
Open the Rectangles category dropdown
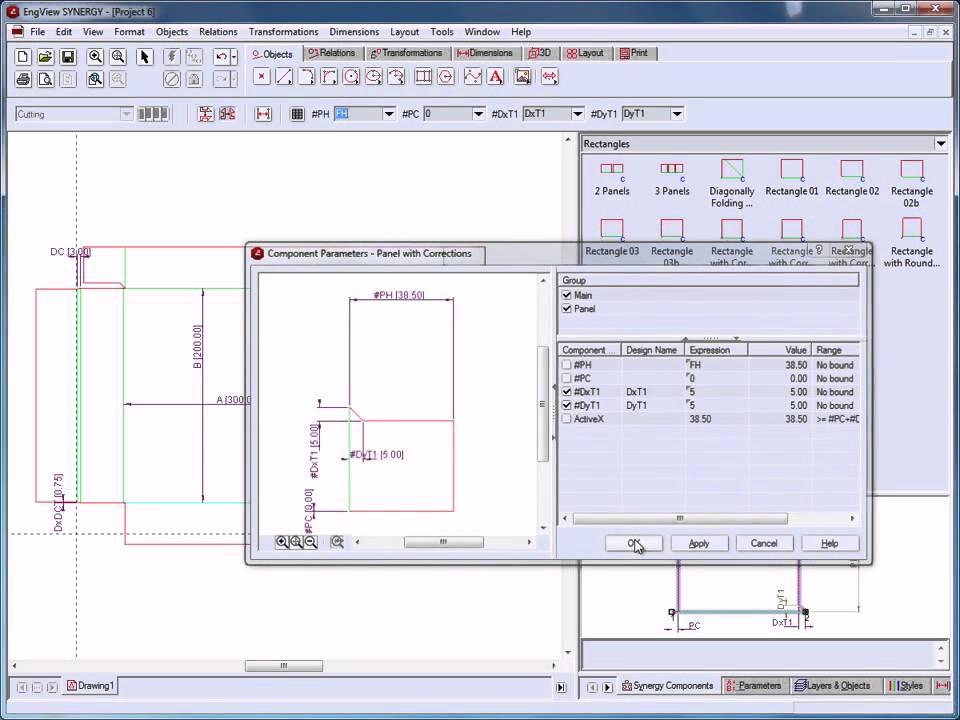pos(940,144)
